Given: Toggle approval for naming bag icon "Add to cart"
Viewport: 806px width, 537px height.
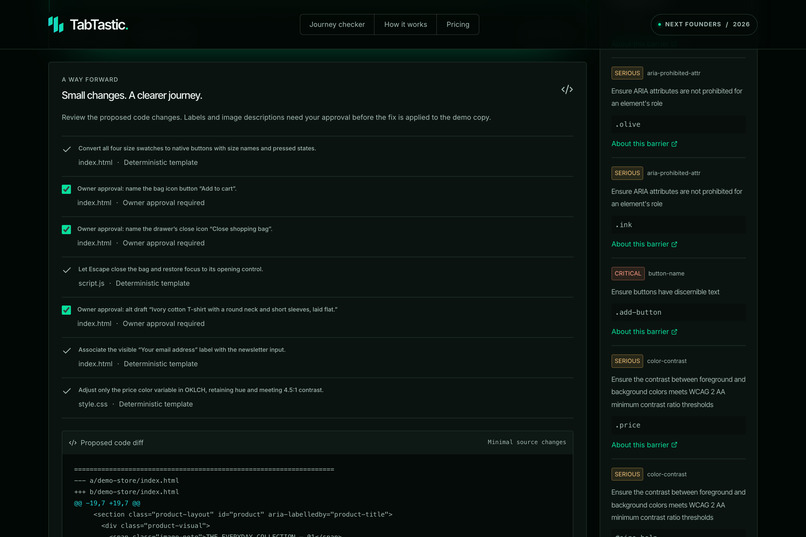Looking at the screenshot, I should [x=66, y=189].
